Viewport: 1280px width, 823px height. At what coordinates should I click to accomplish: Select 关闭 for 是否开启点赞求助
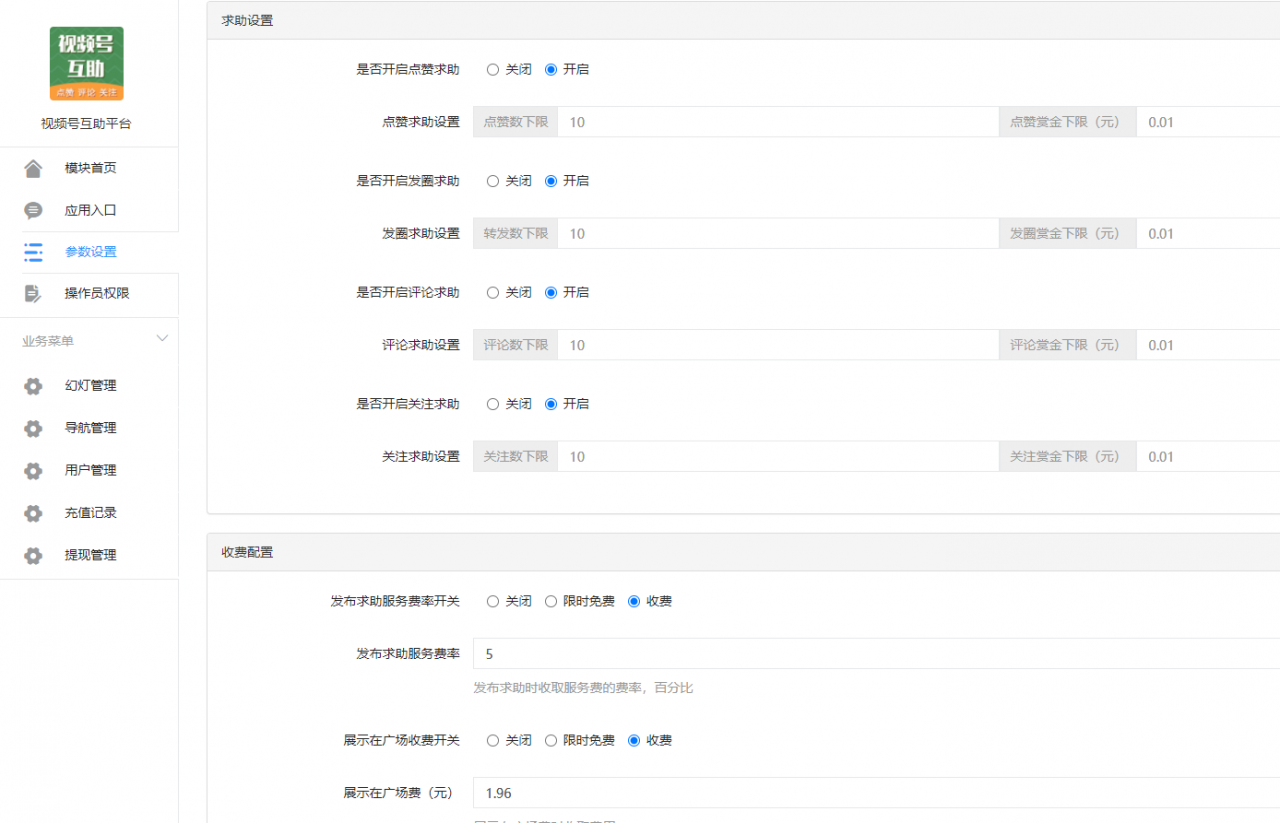(x=493, y=70)
